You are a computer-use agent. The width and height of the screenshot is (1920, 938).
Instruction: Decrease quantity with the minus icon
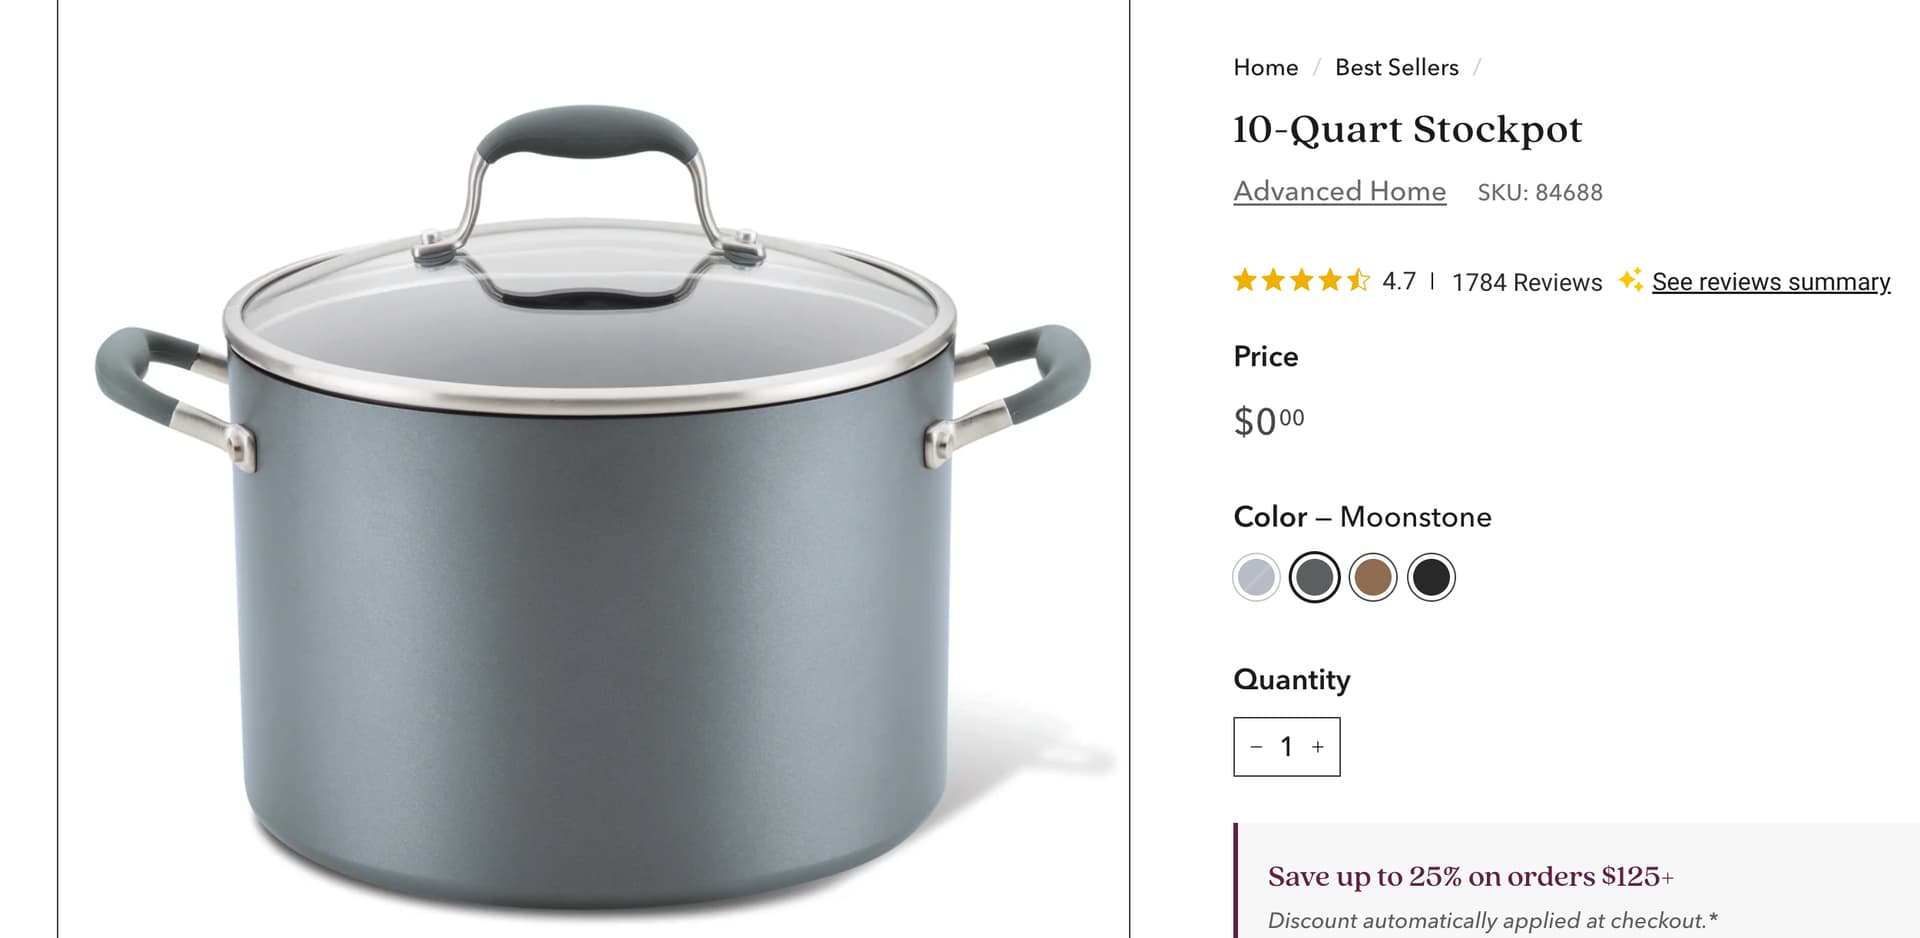[x=1256, y=747]
